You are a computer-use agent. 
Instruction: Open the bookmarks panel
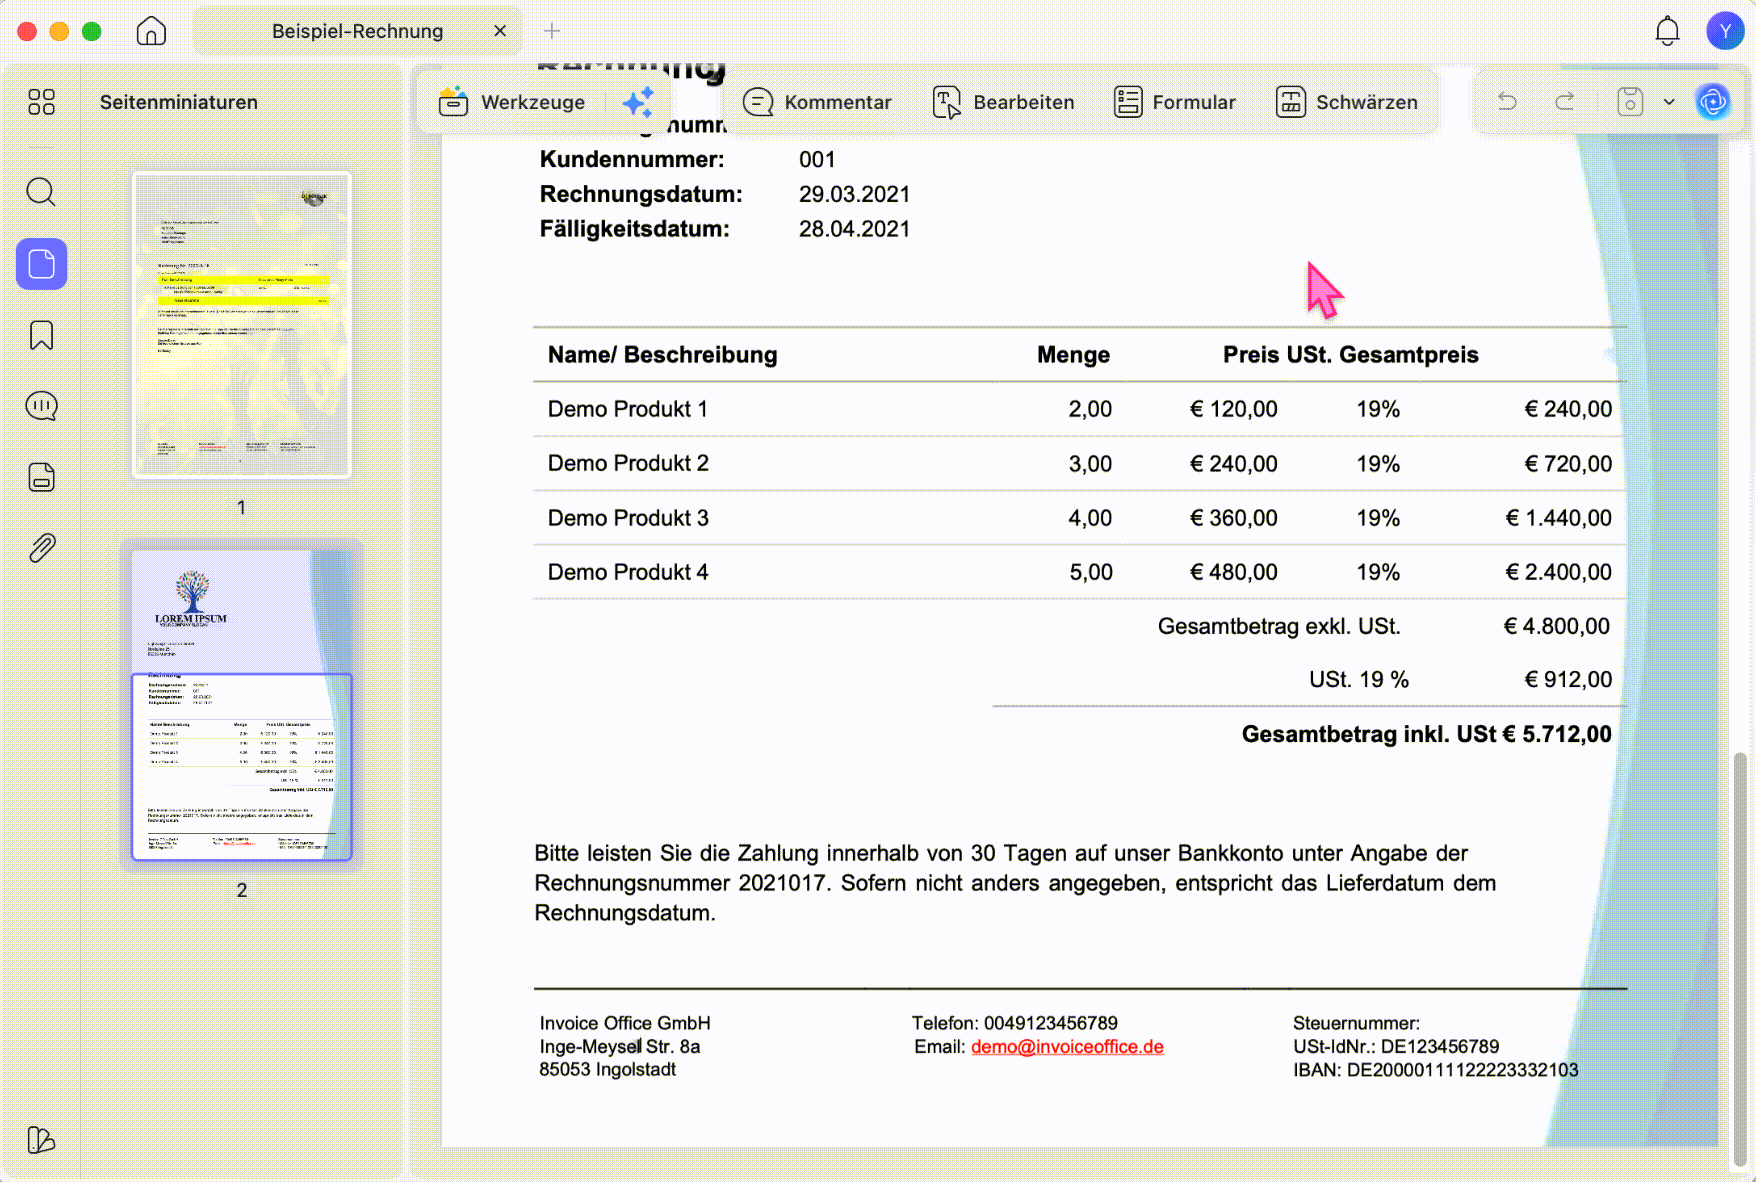(41, 335)
